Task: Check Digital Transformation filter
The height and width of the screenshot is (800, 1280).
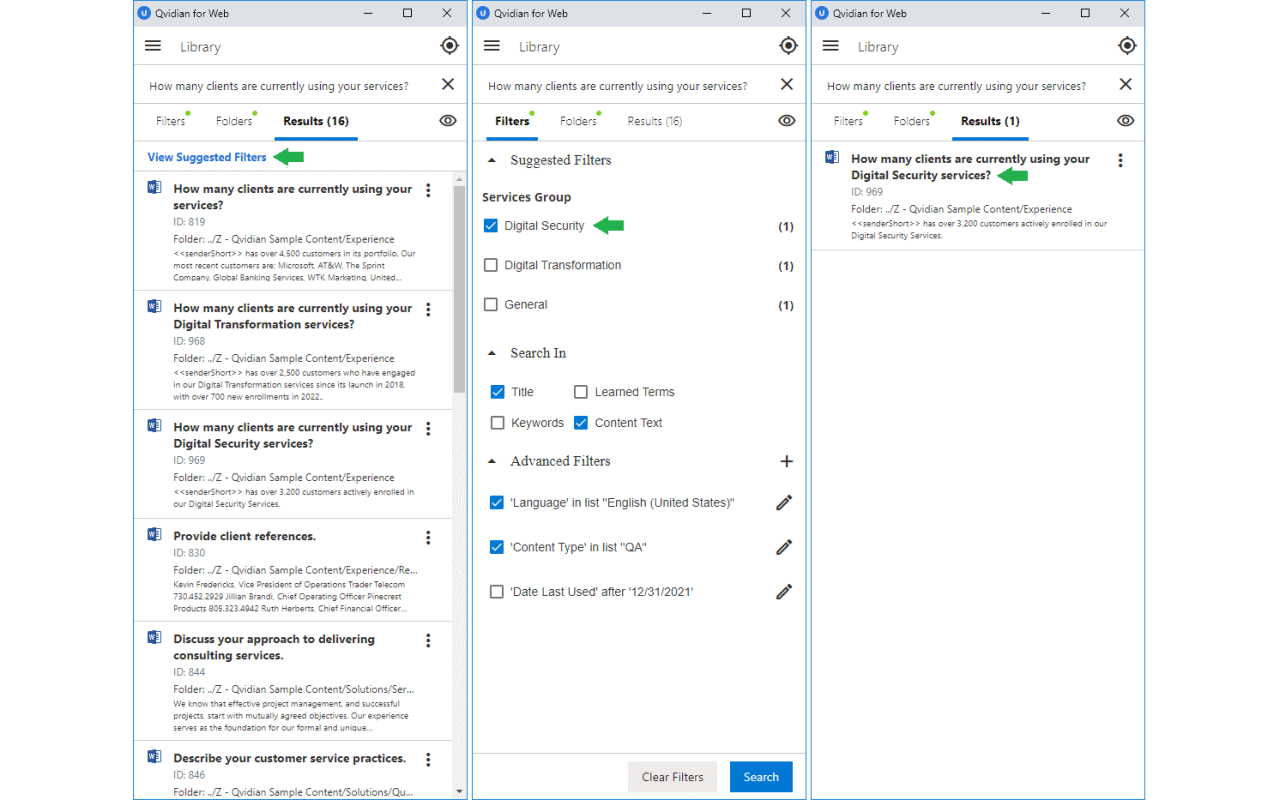Action: tap(490, 265)
